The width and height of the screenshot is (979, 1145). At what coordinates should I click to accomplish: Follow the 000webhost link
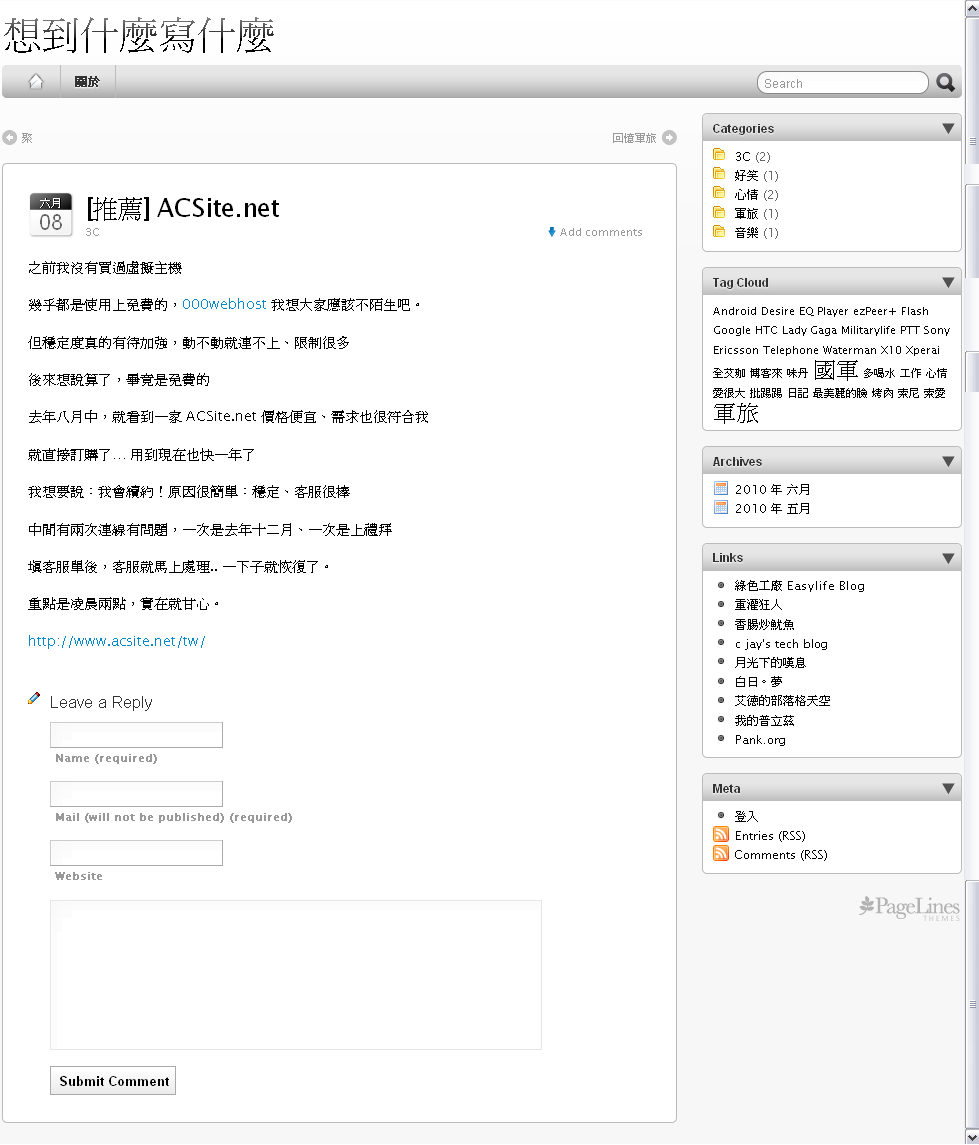pyautogui.click(x=224, y=304)
